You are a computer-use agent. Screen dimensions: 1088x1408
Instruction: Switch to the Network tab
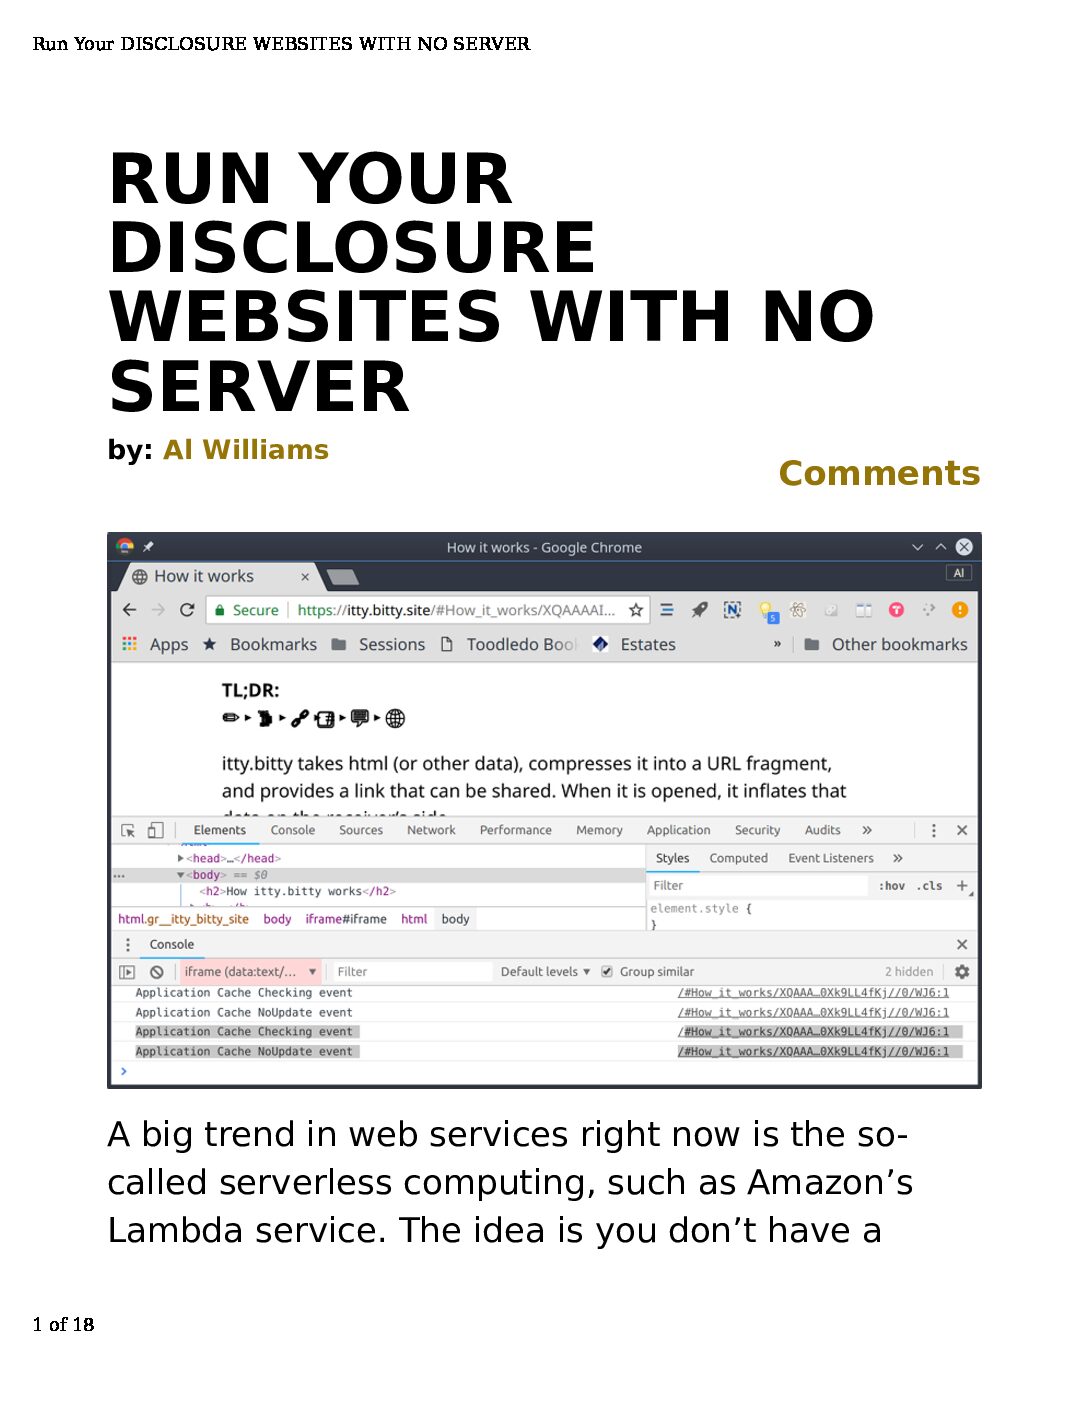[431, 831]
